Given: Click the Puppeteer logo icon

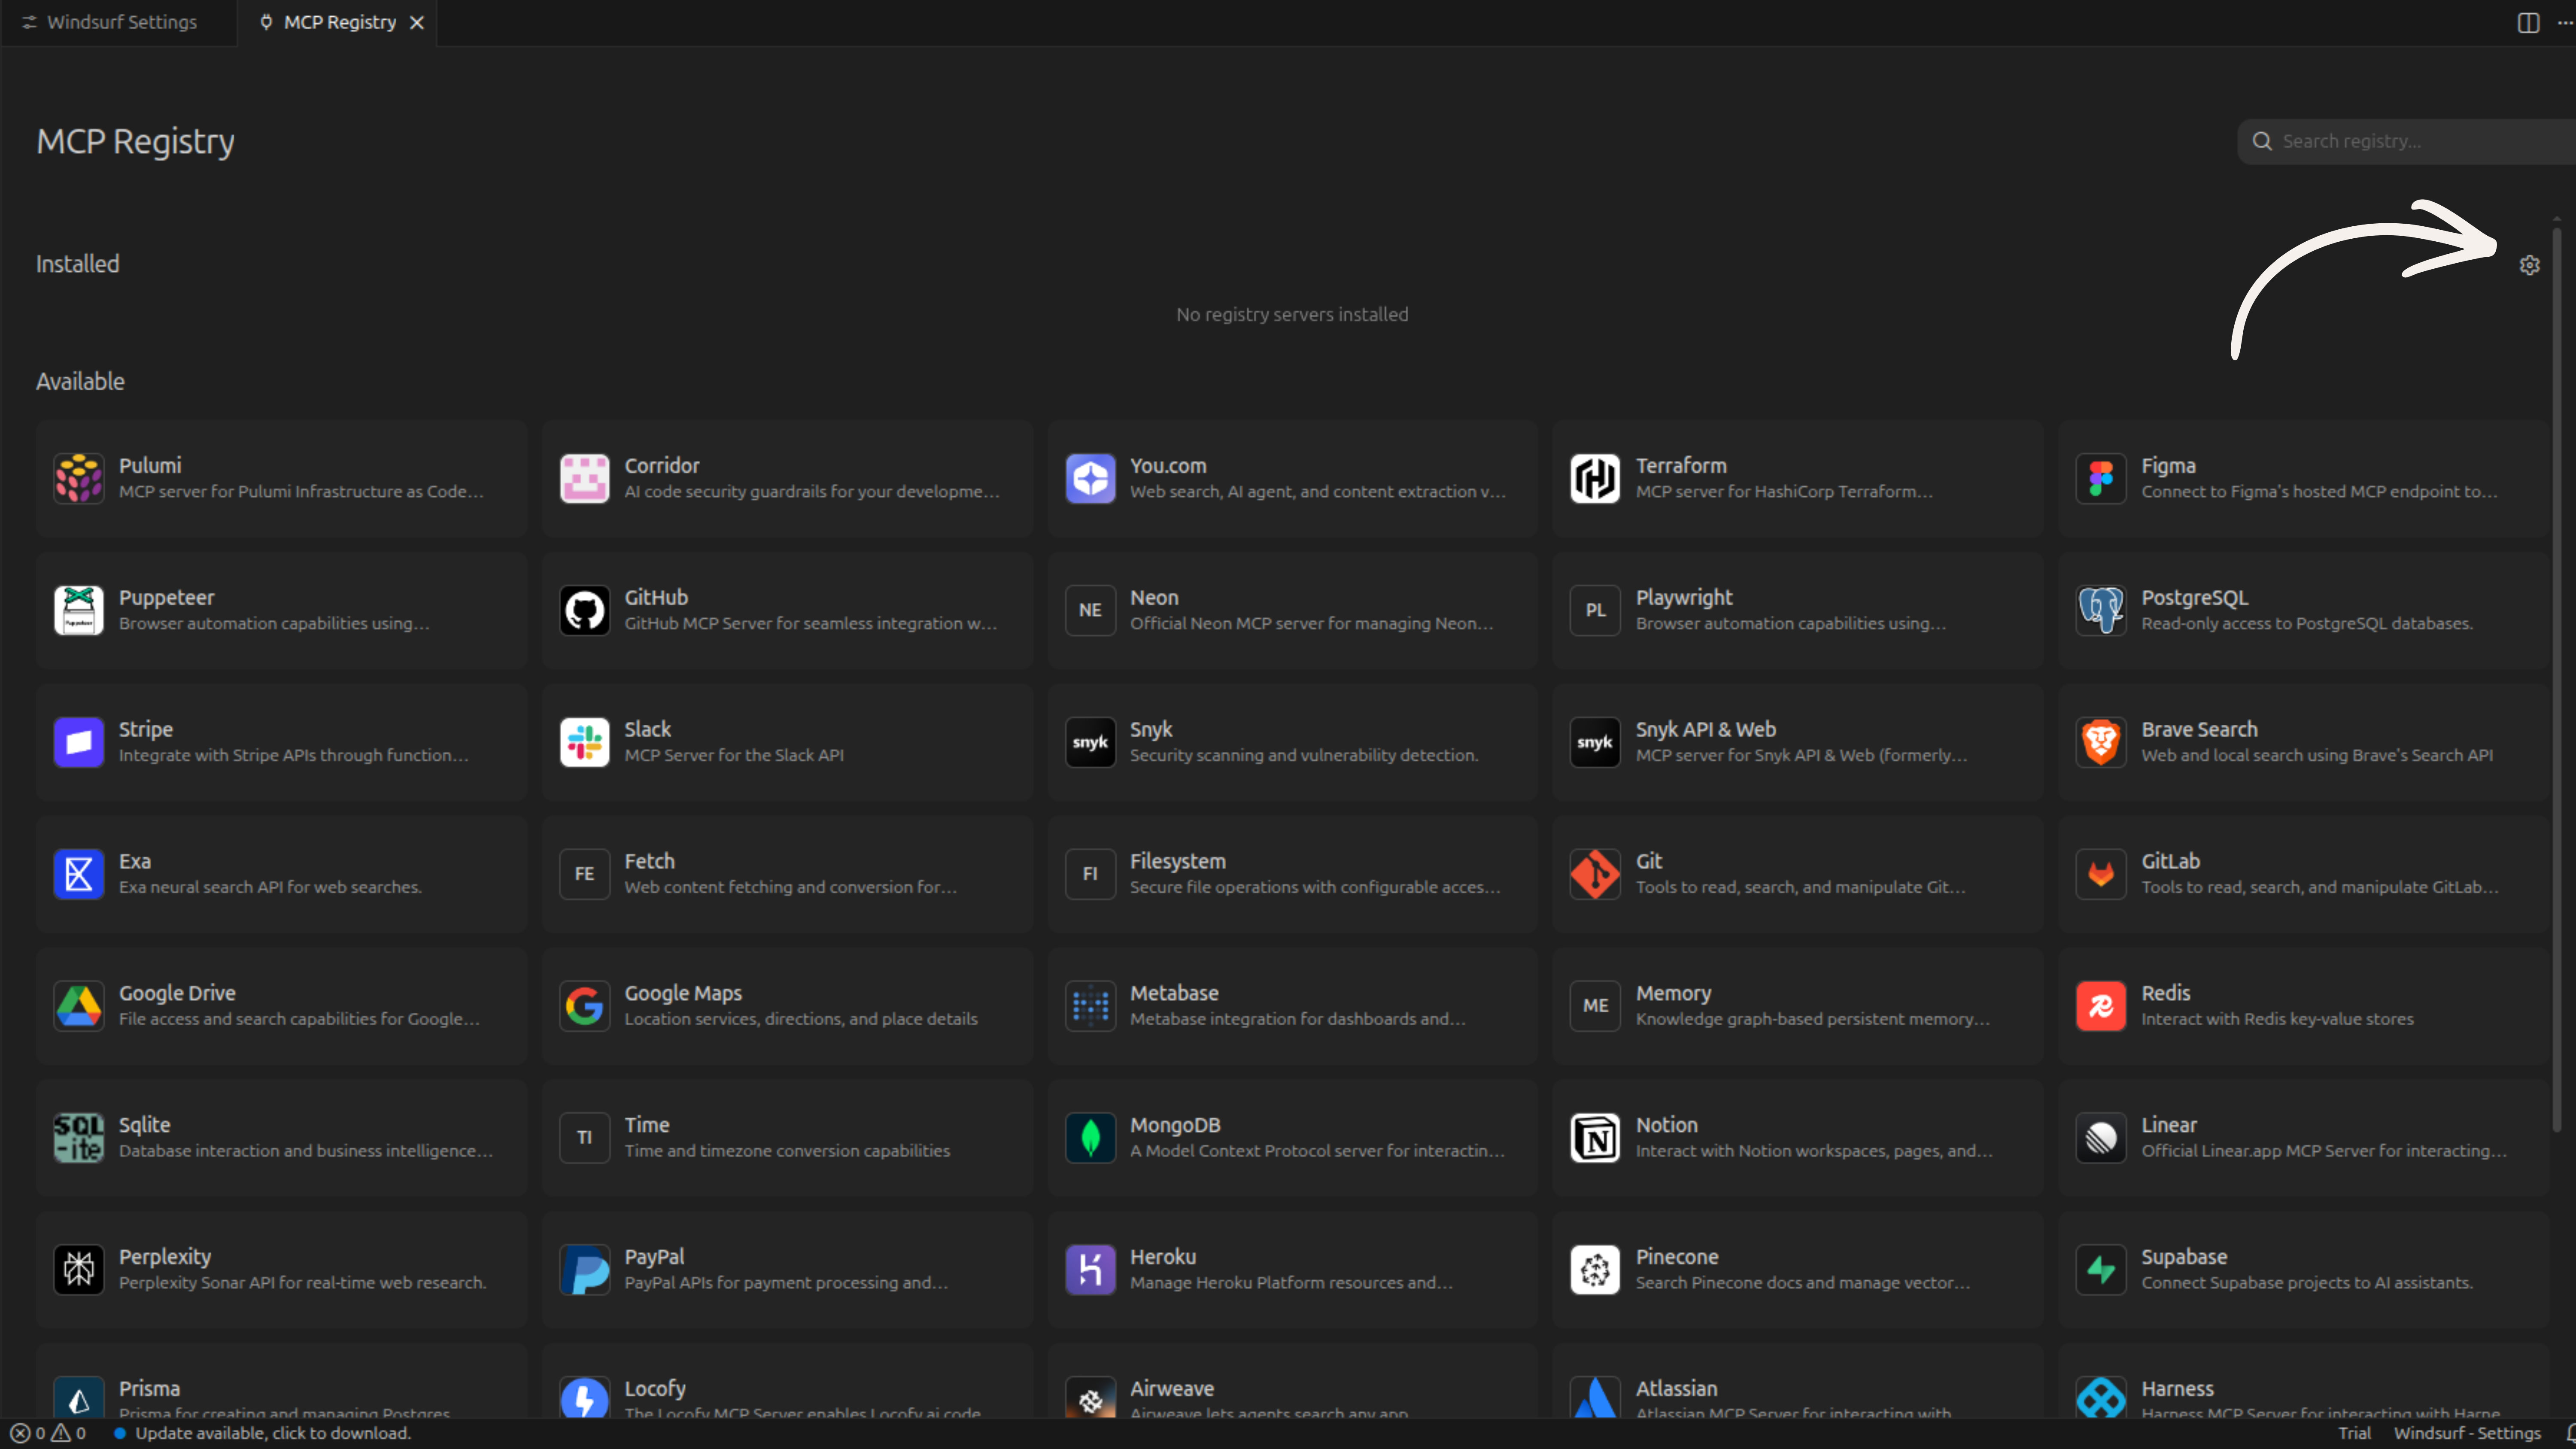Looking at the screenshot, I should coord(79,610).
